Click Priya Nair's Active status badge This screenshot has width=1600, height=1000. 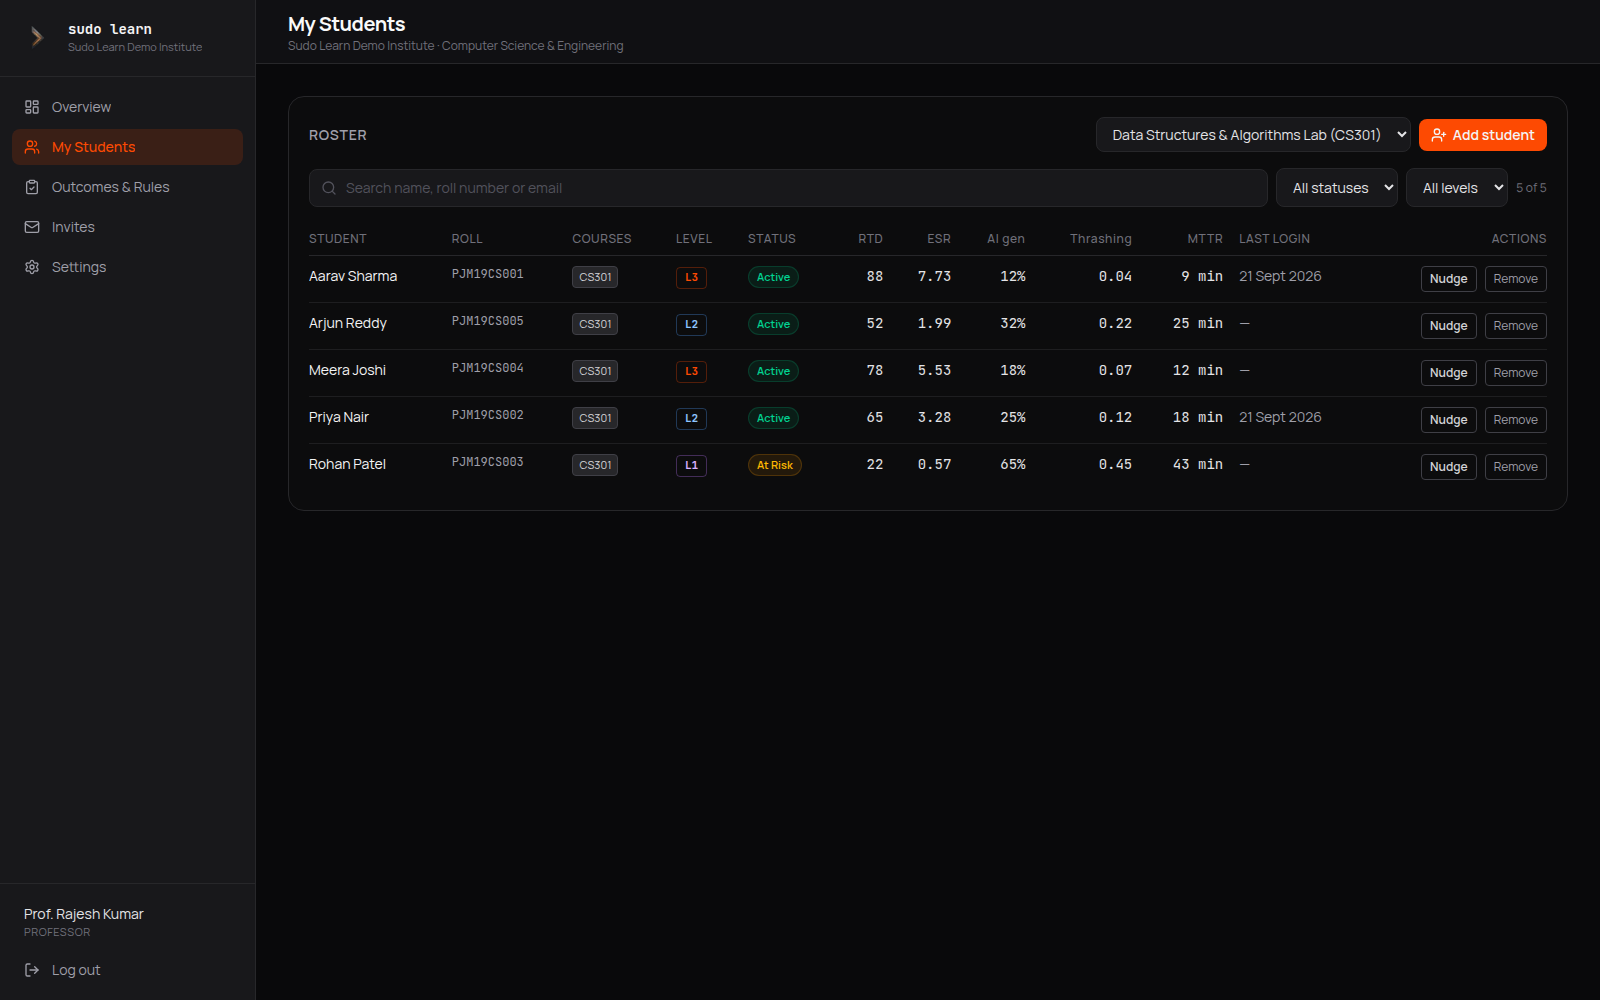coord(773,418)
